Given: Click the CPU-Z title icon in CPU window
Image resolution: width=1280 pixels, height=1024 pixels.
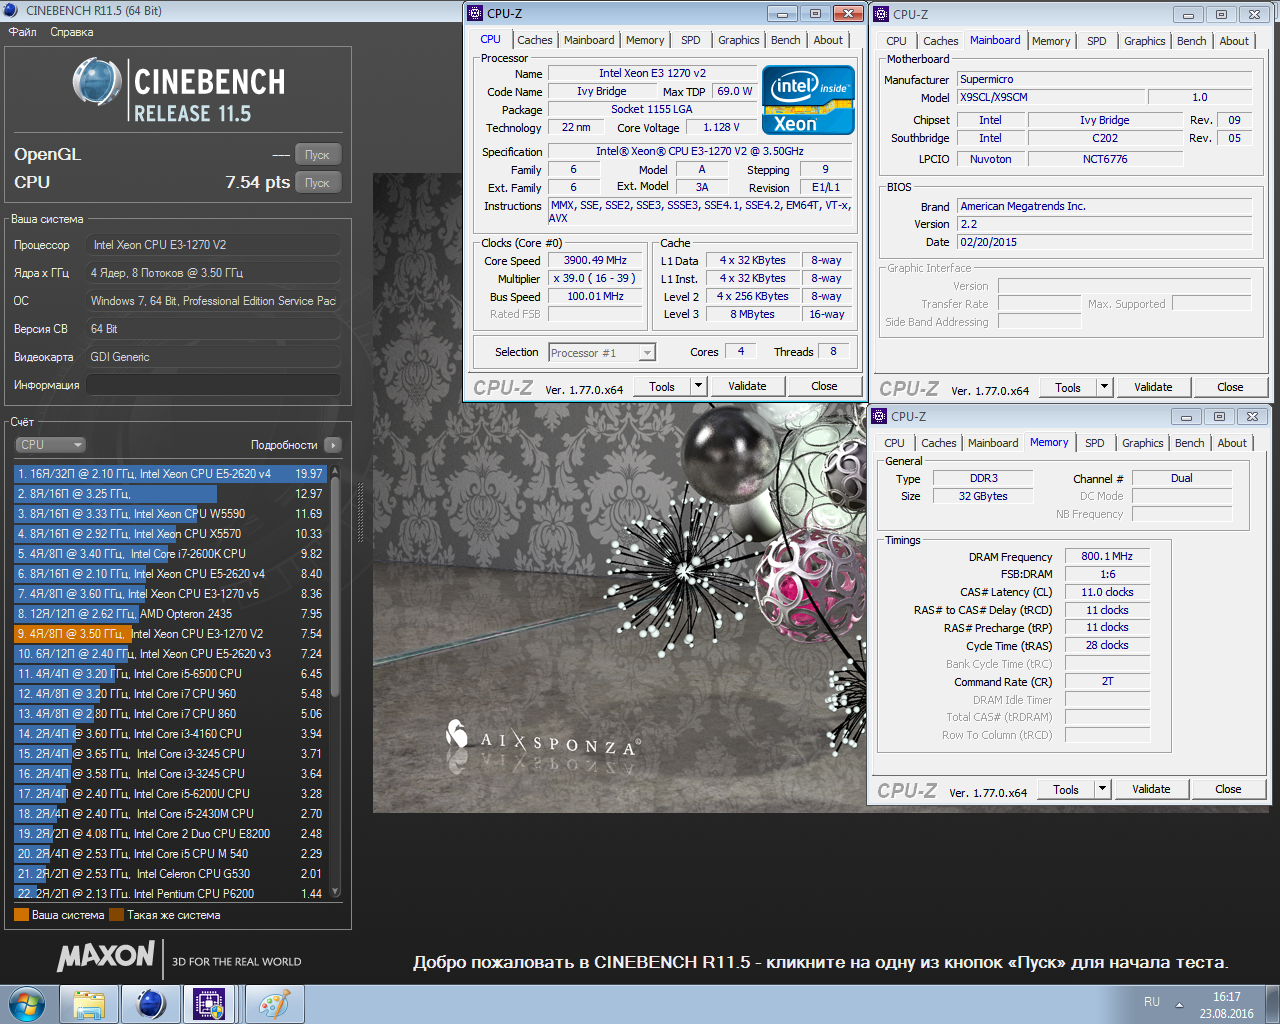Looking at the screenshot, I should tap(474, 13).
